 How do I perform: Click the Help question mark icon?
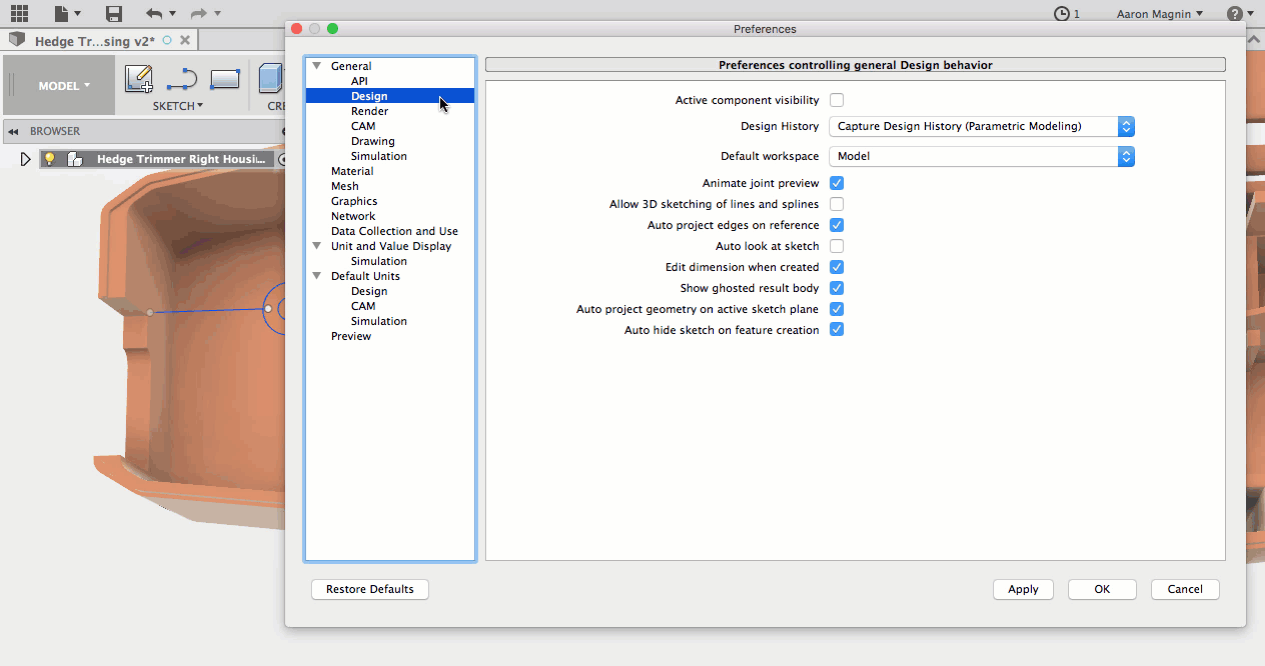tap(1235, 14)
